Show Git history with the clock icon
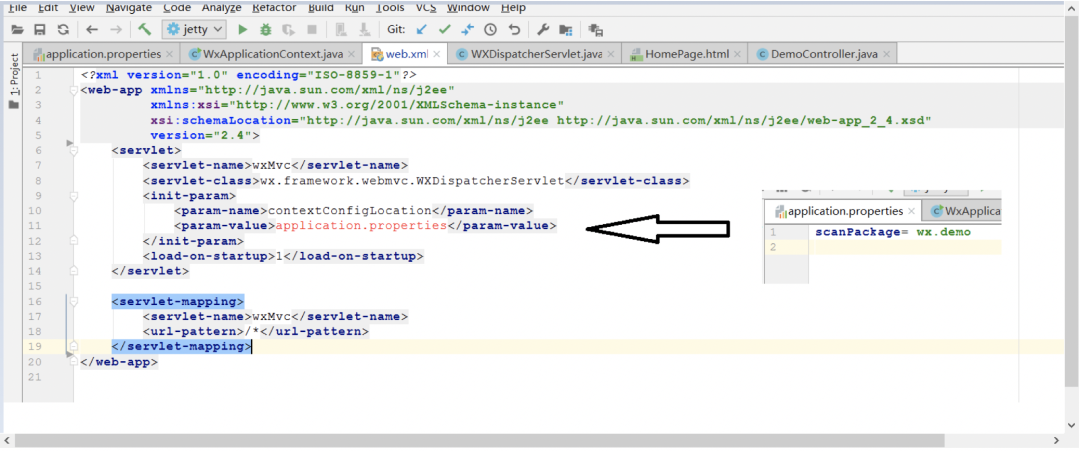Screen dimensions: 1080x451 490,30
